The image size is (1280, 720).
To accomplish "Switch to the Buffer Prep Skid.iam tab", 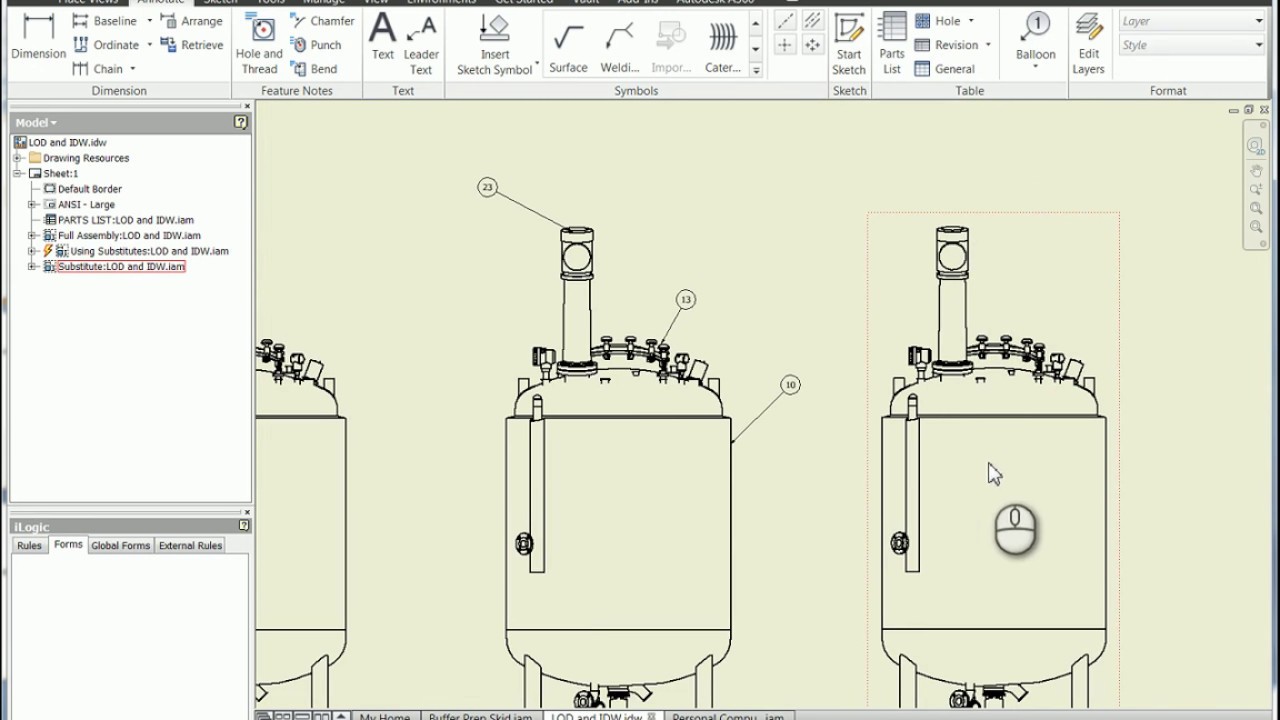I will point(481,716).
